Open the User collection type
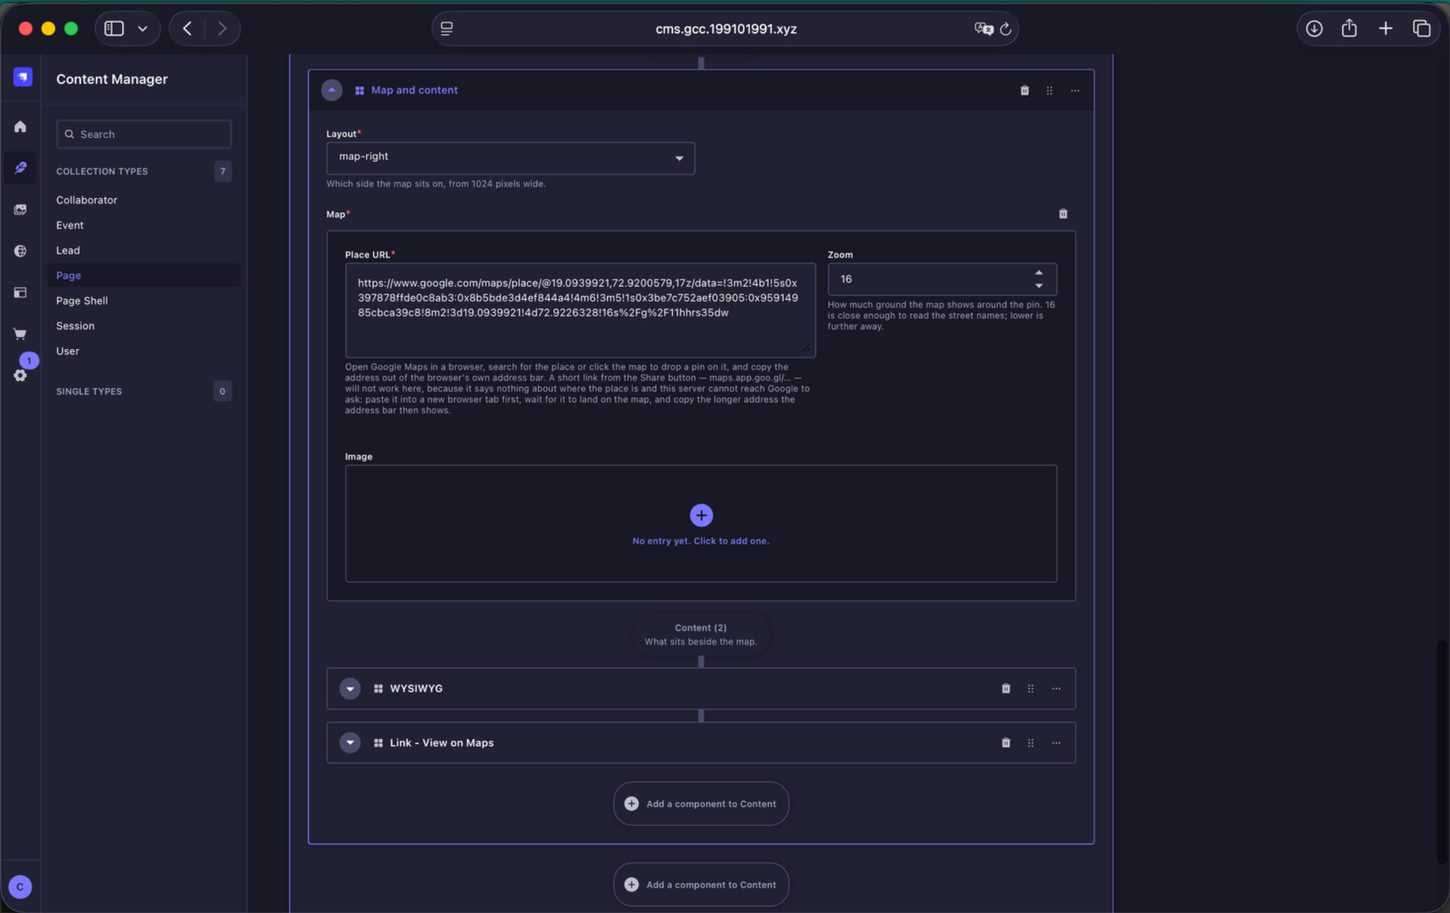Screen dimensions: 1450x913 click(x=67, y=351)
